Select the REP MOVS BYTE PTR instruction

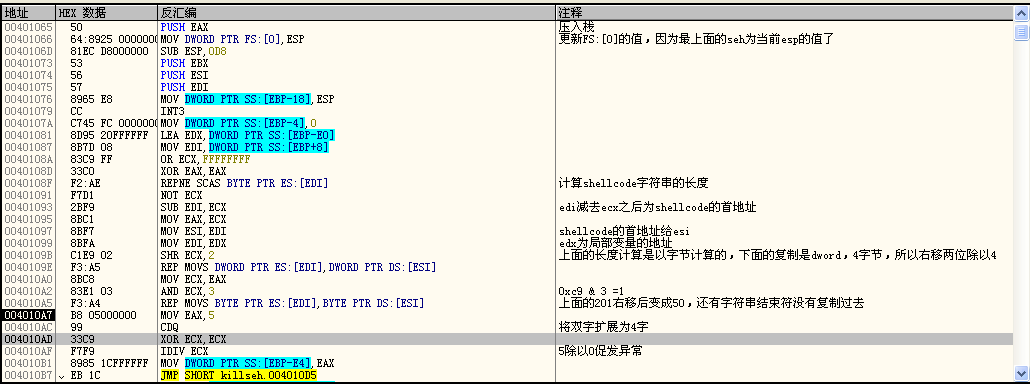tap(292, 303)
